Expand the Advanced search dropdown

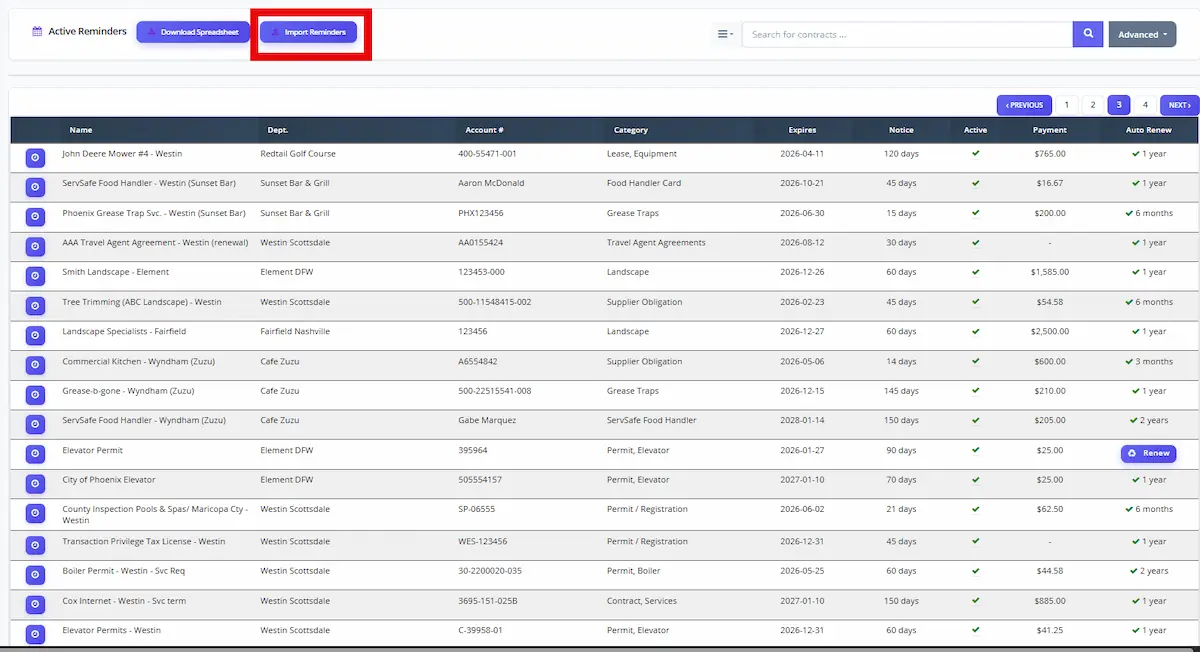click(1142, 34)
